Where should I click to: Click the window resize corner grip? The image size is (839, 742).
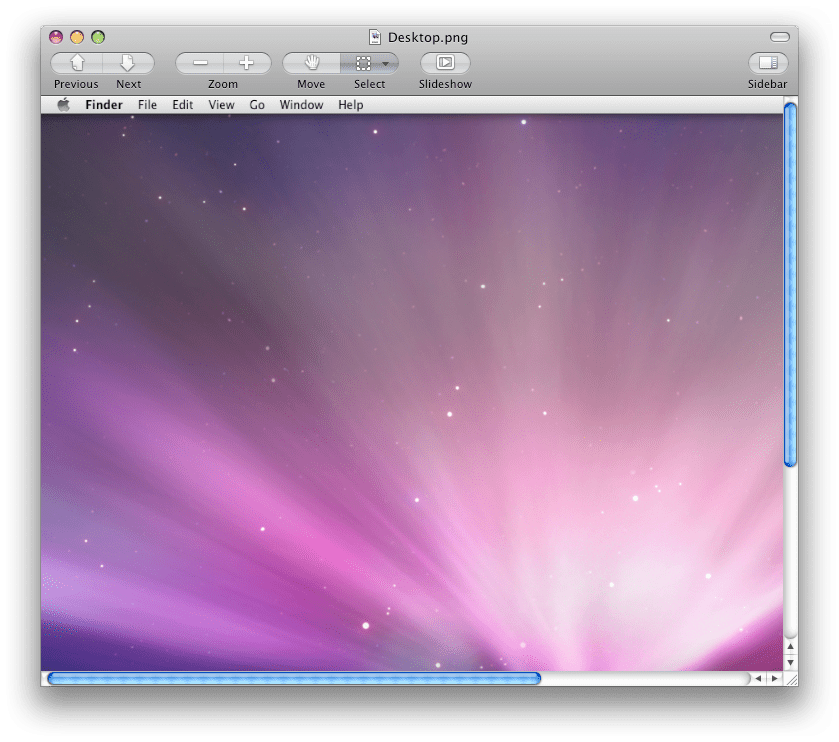tap(790, 678)
